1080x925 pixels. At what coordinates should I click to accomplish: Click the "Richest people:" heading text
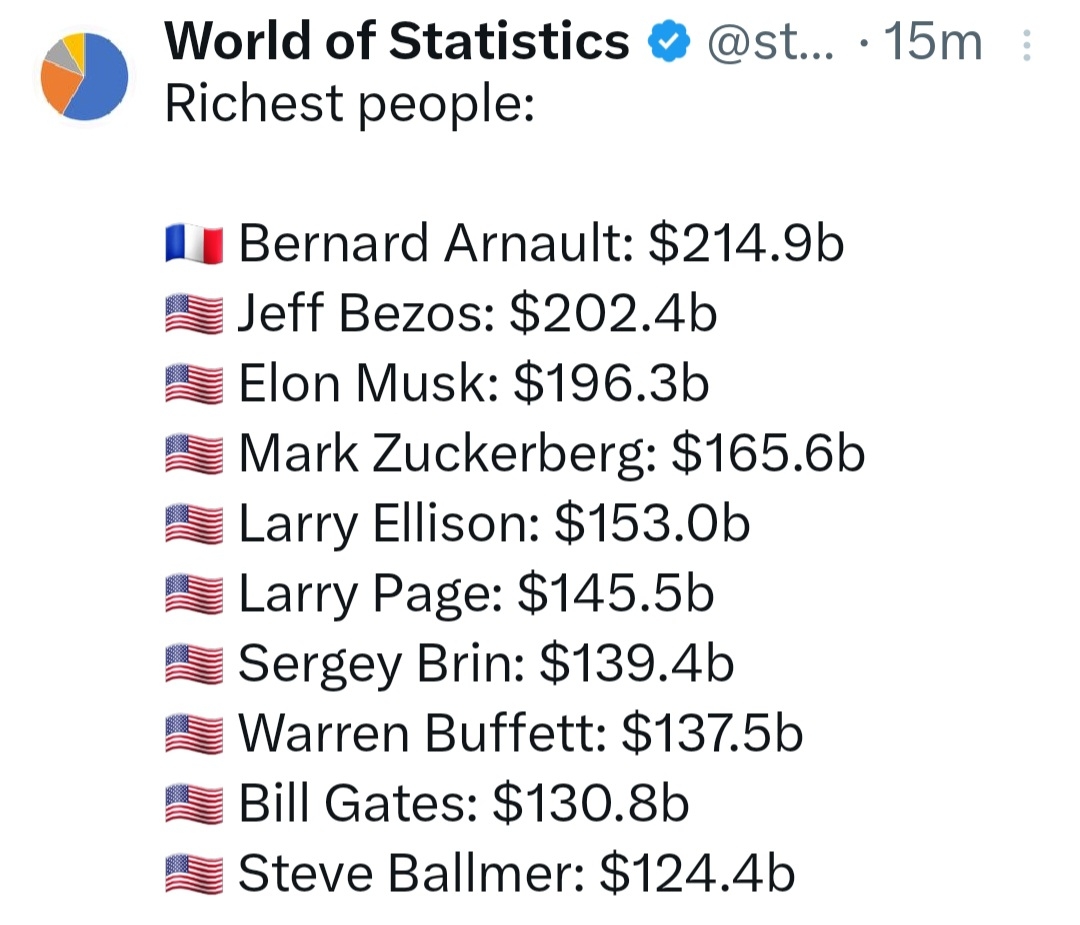point(349,103)
